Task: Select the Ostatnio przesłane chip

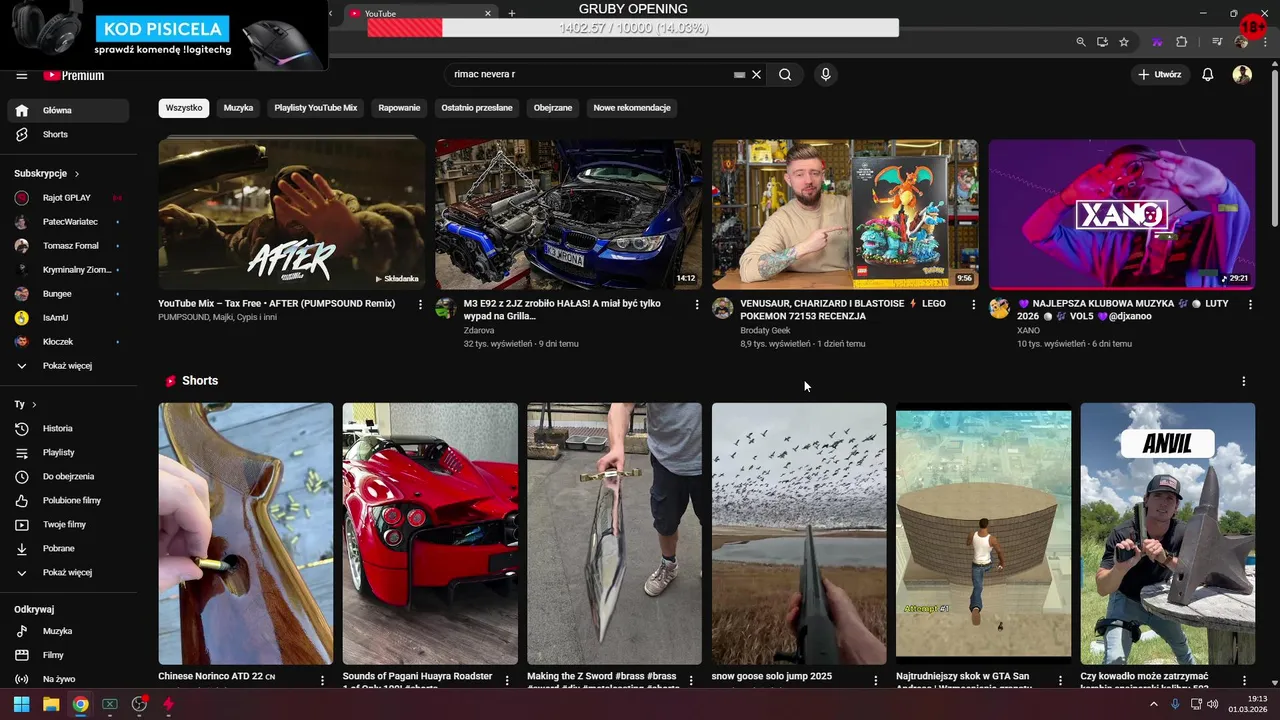Action: pyautogui.click(x=477, y=108)
